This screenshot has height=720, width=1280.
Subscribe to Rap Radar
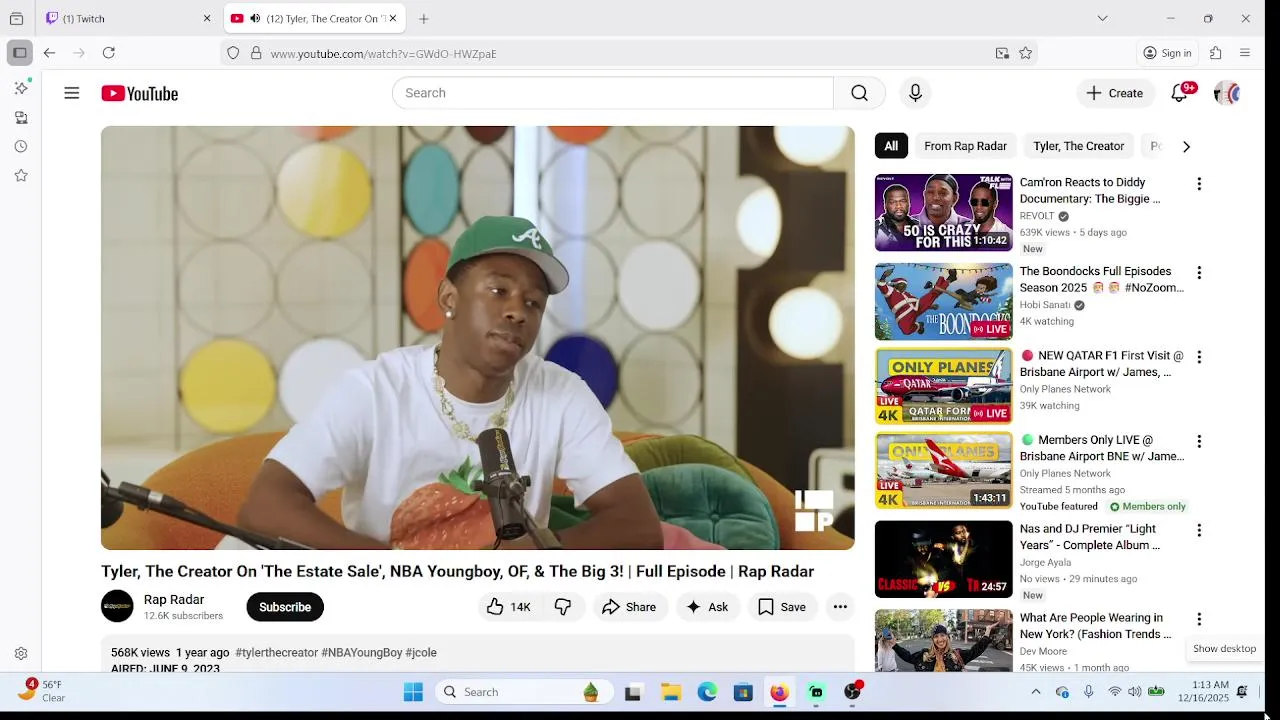[x=285, y=607]
